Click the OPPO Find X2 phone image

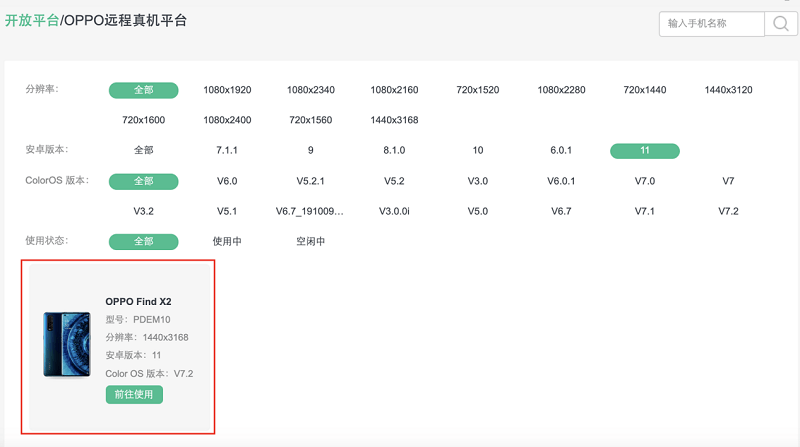click(x=67, y=344)
